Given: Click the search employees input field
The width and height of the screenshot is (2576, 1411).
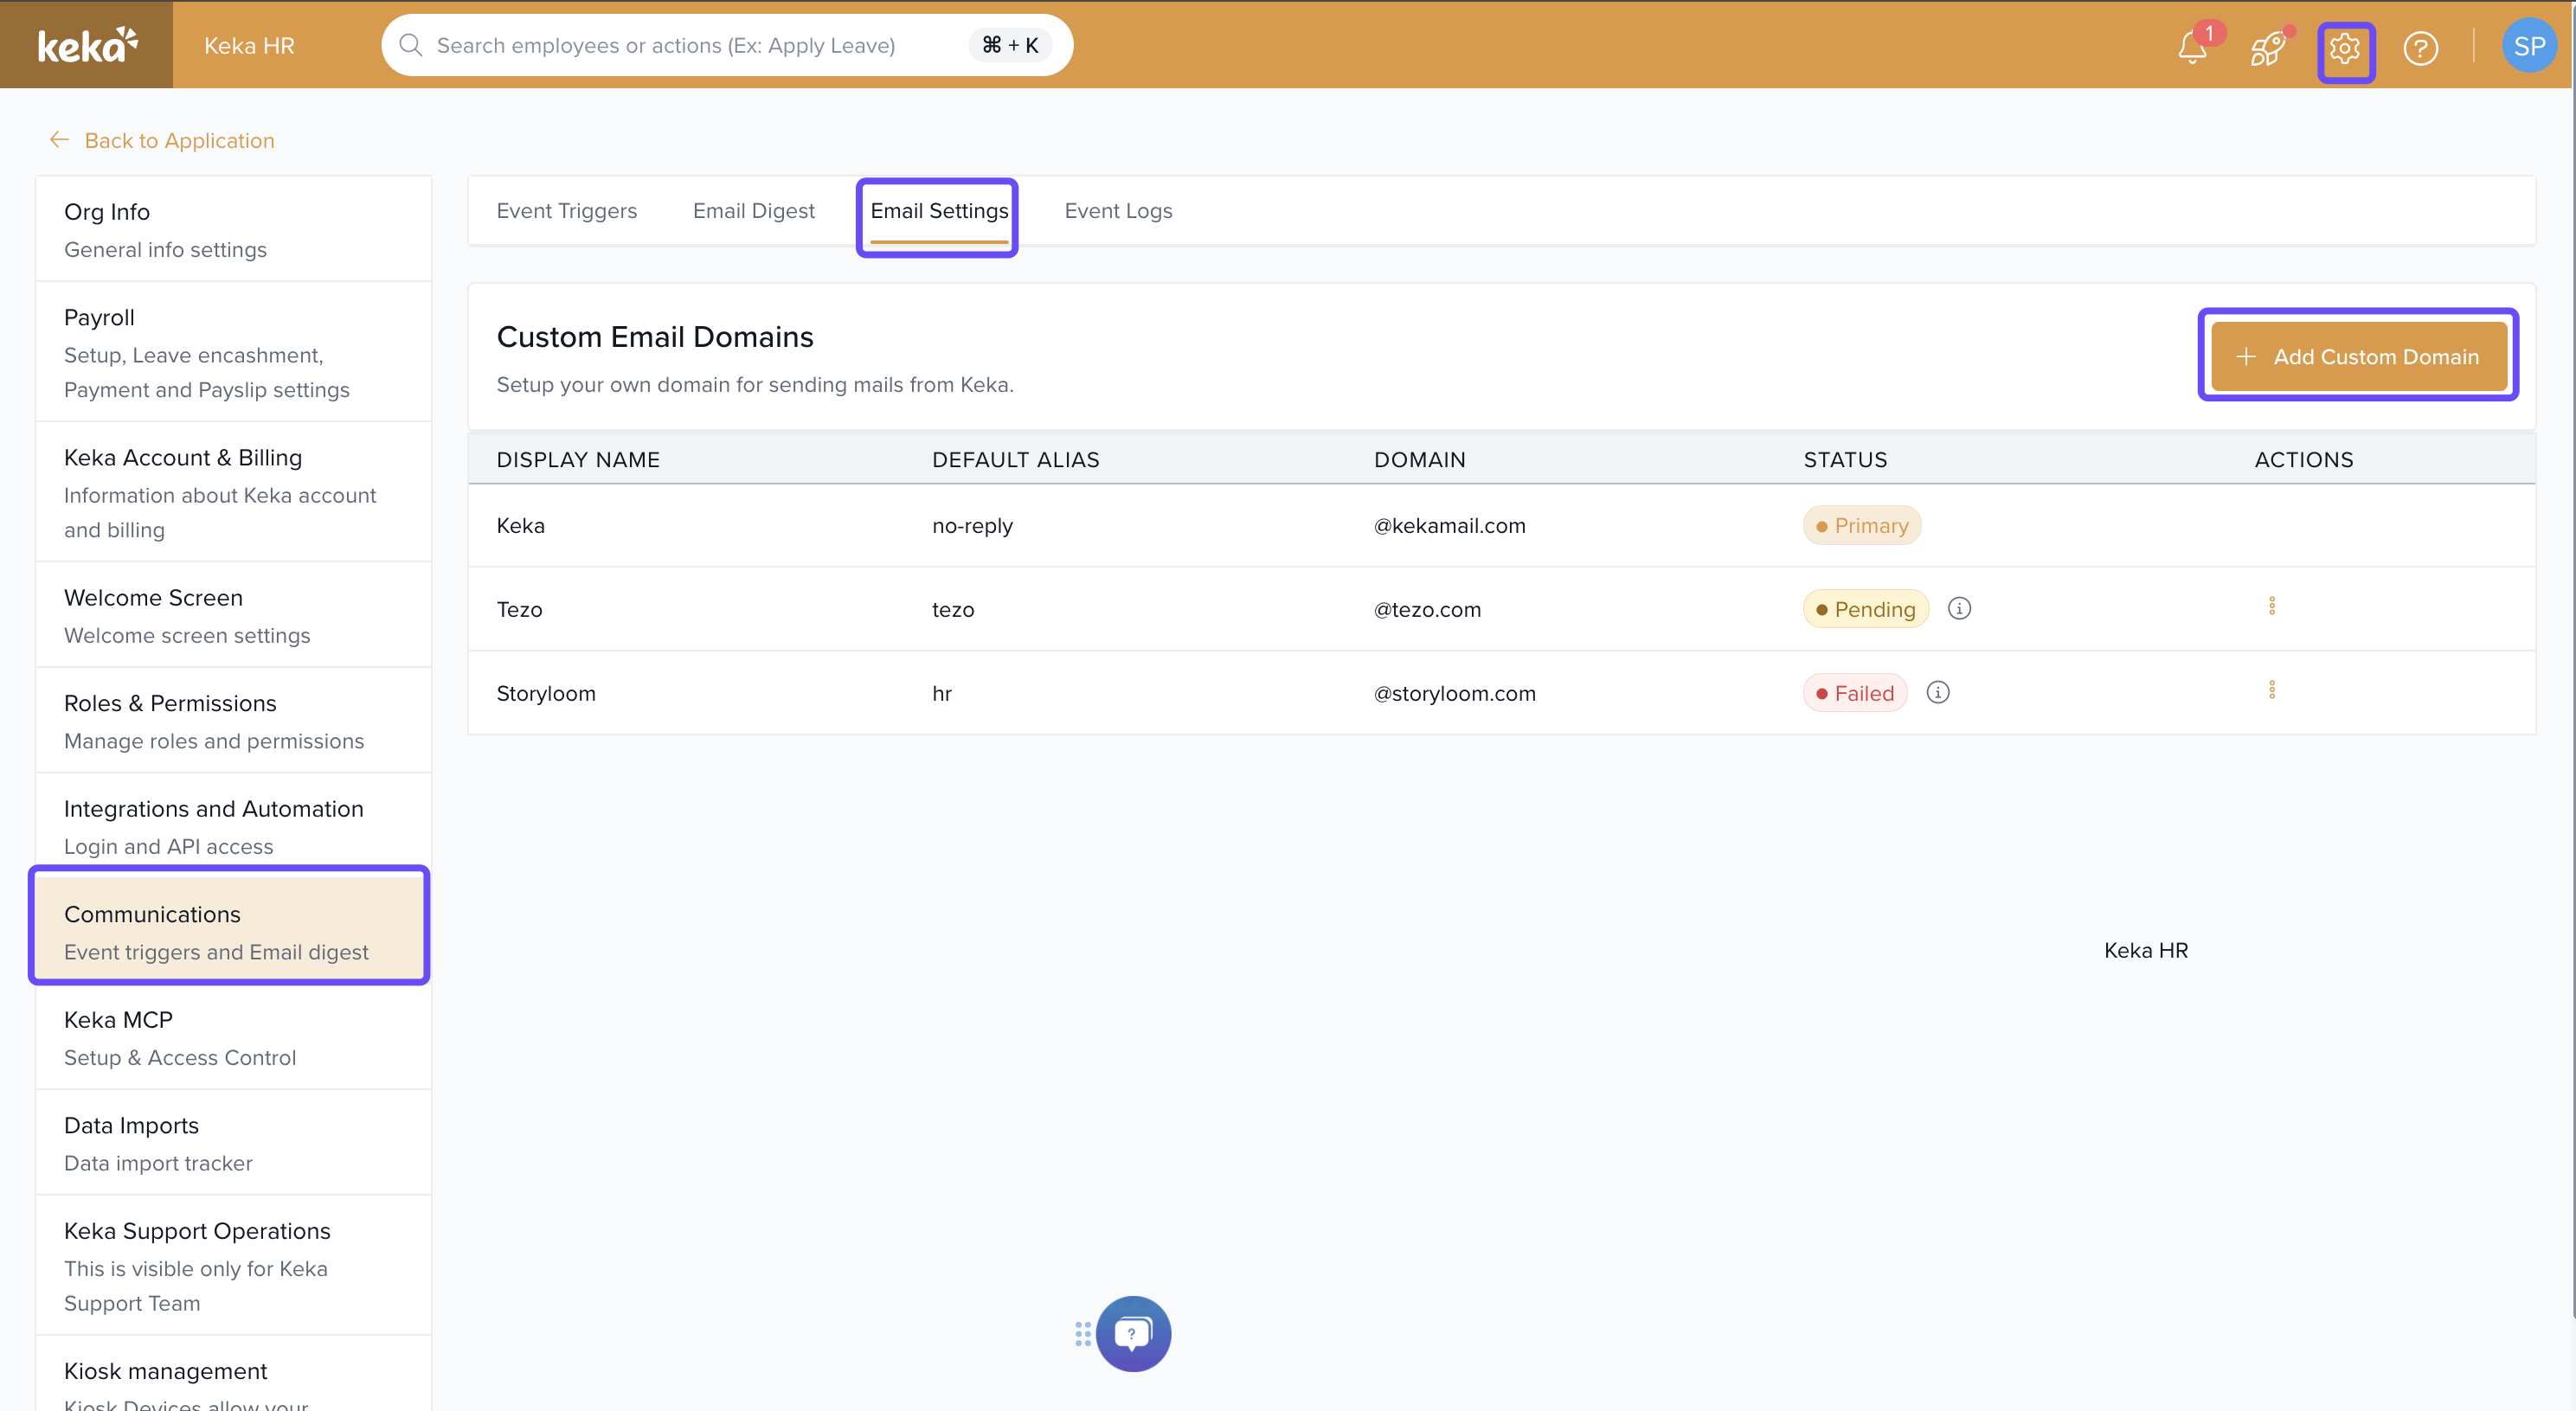Looking at the screenshot, I should tap(727, 45).
